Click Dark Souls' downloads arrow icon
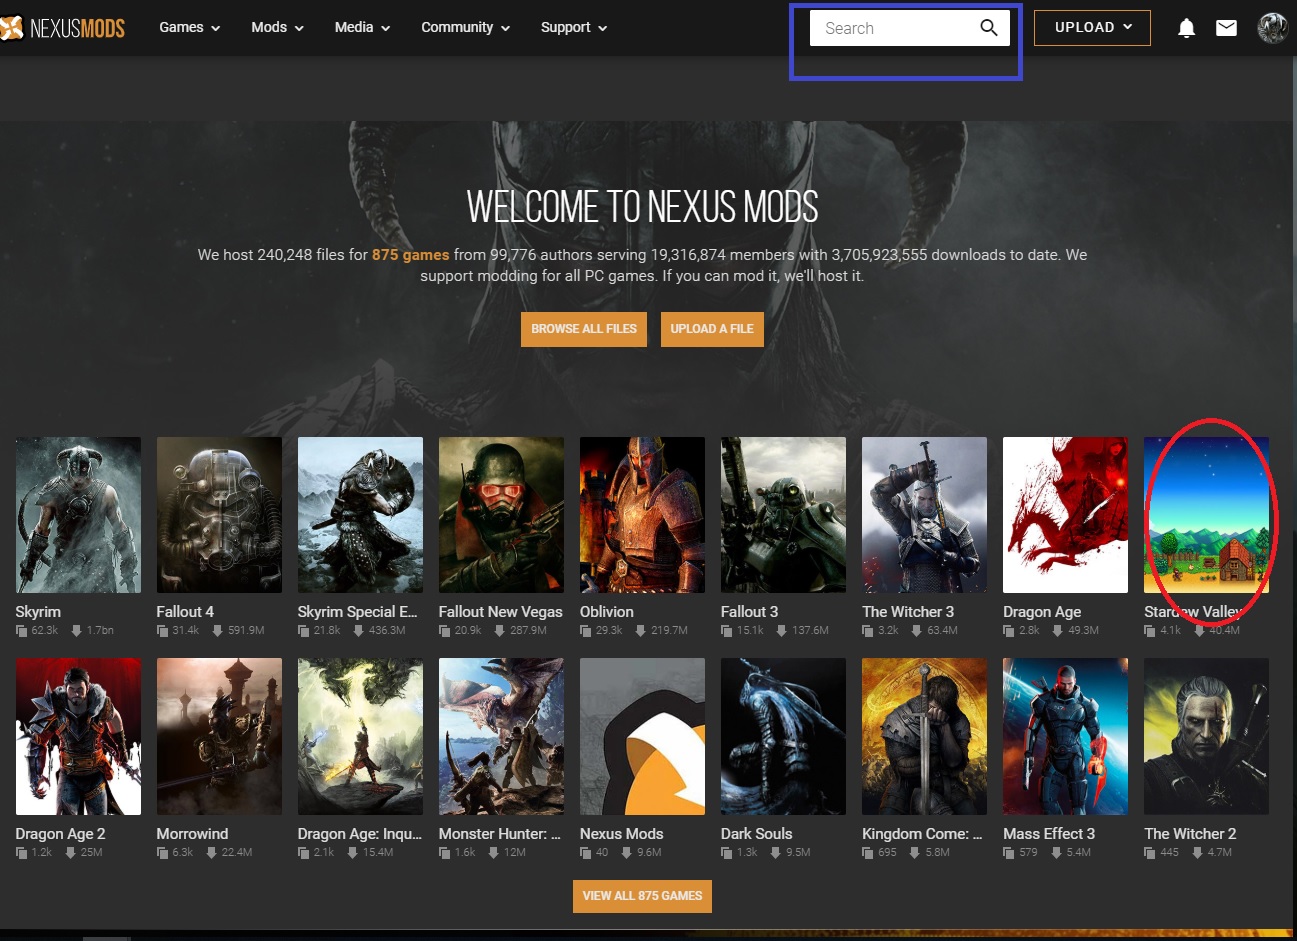 [x=775, y=853]
